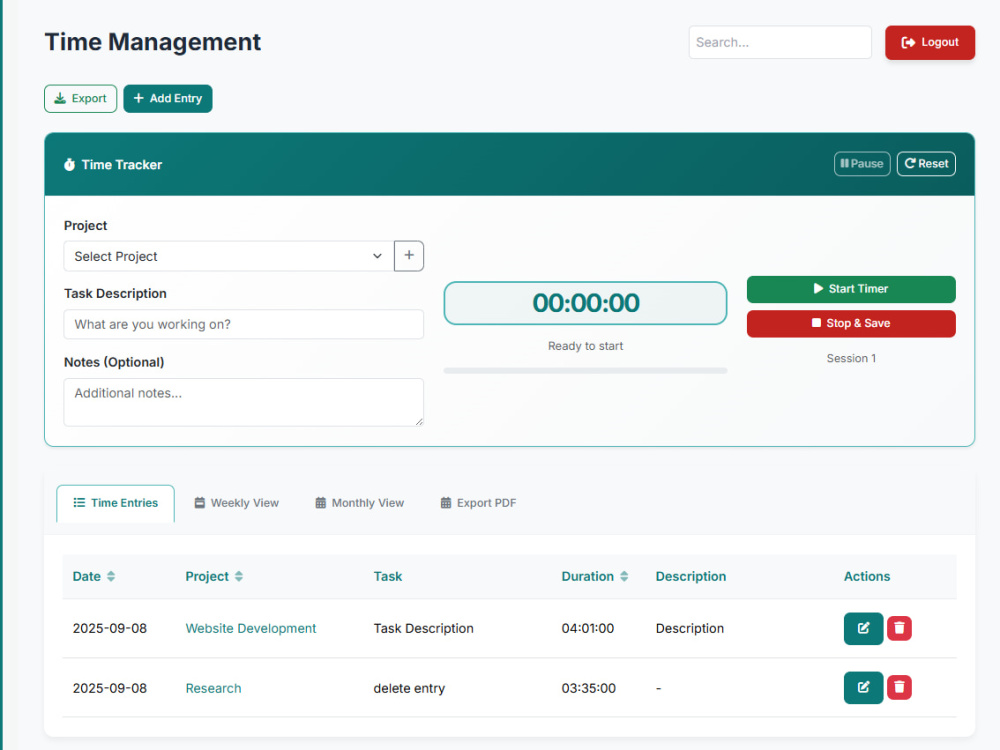
Task: Click the 2025-09-08 date in Research row
Action: click(110, 688)
